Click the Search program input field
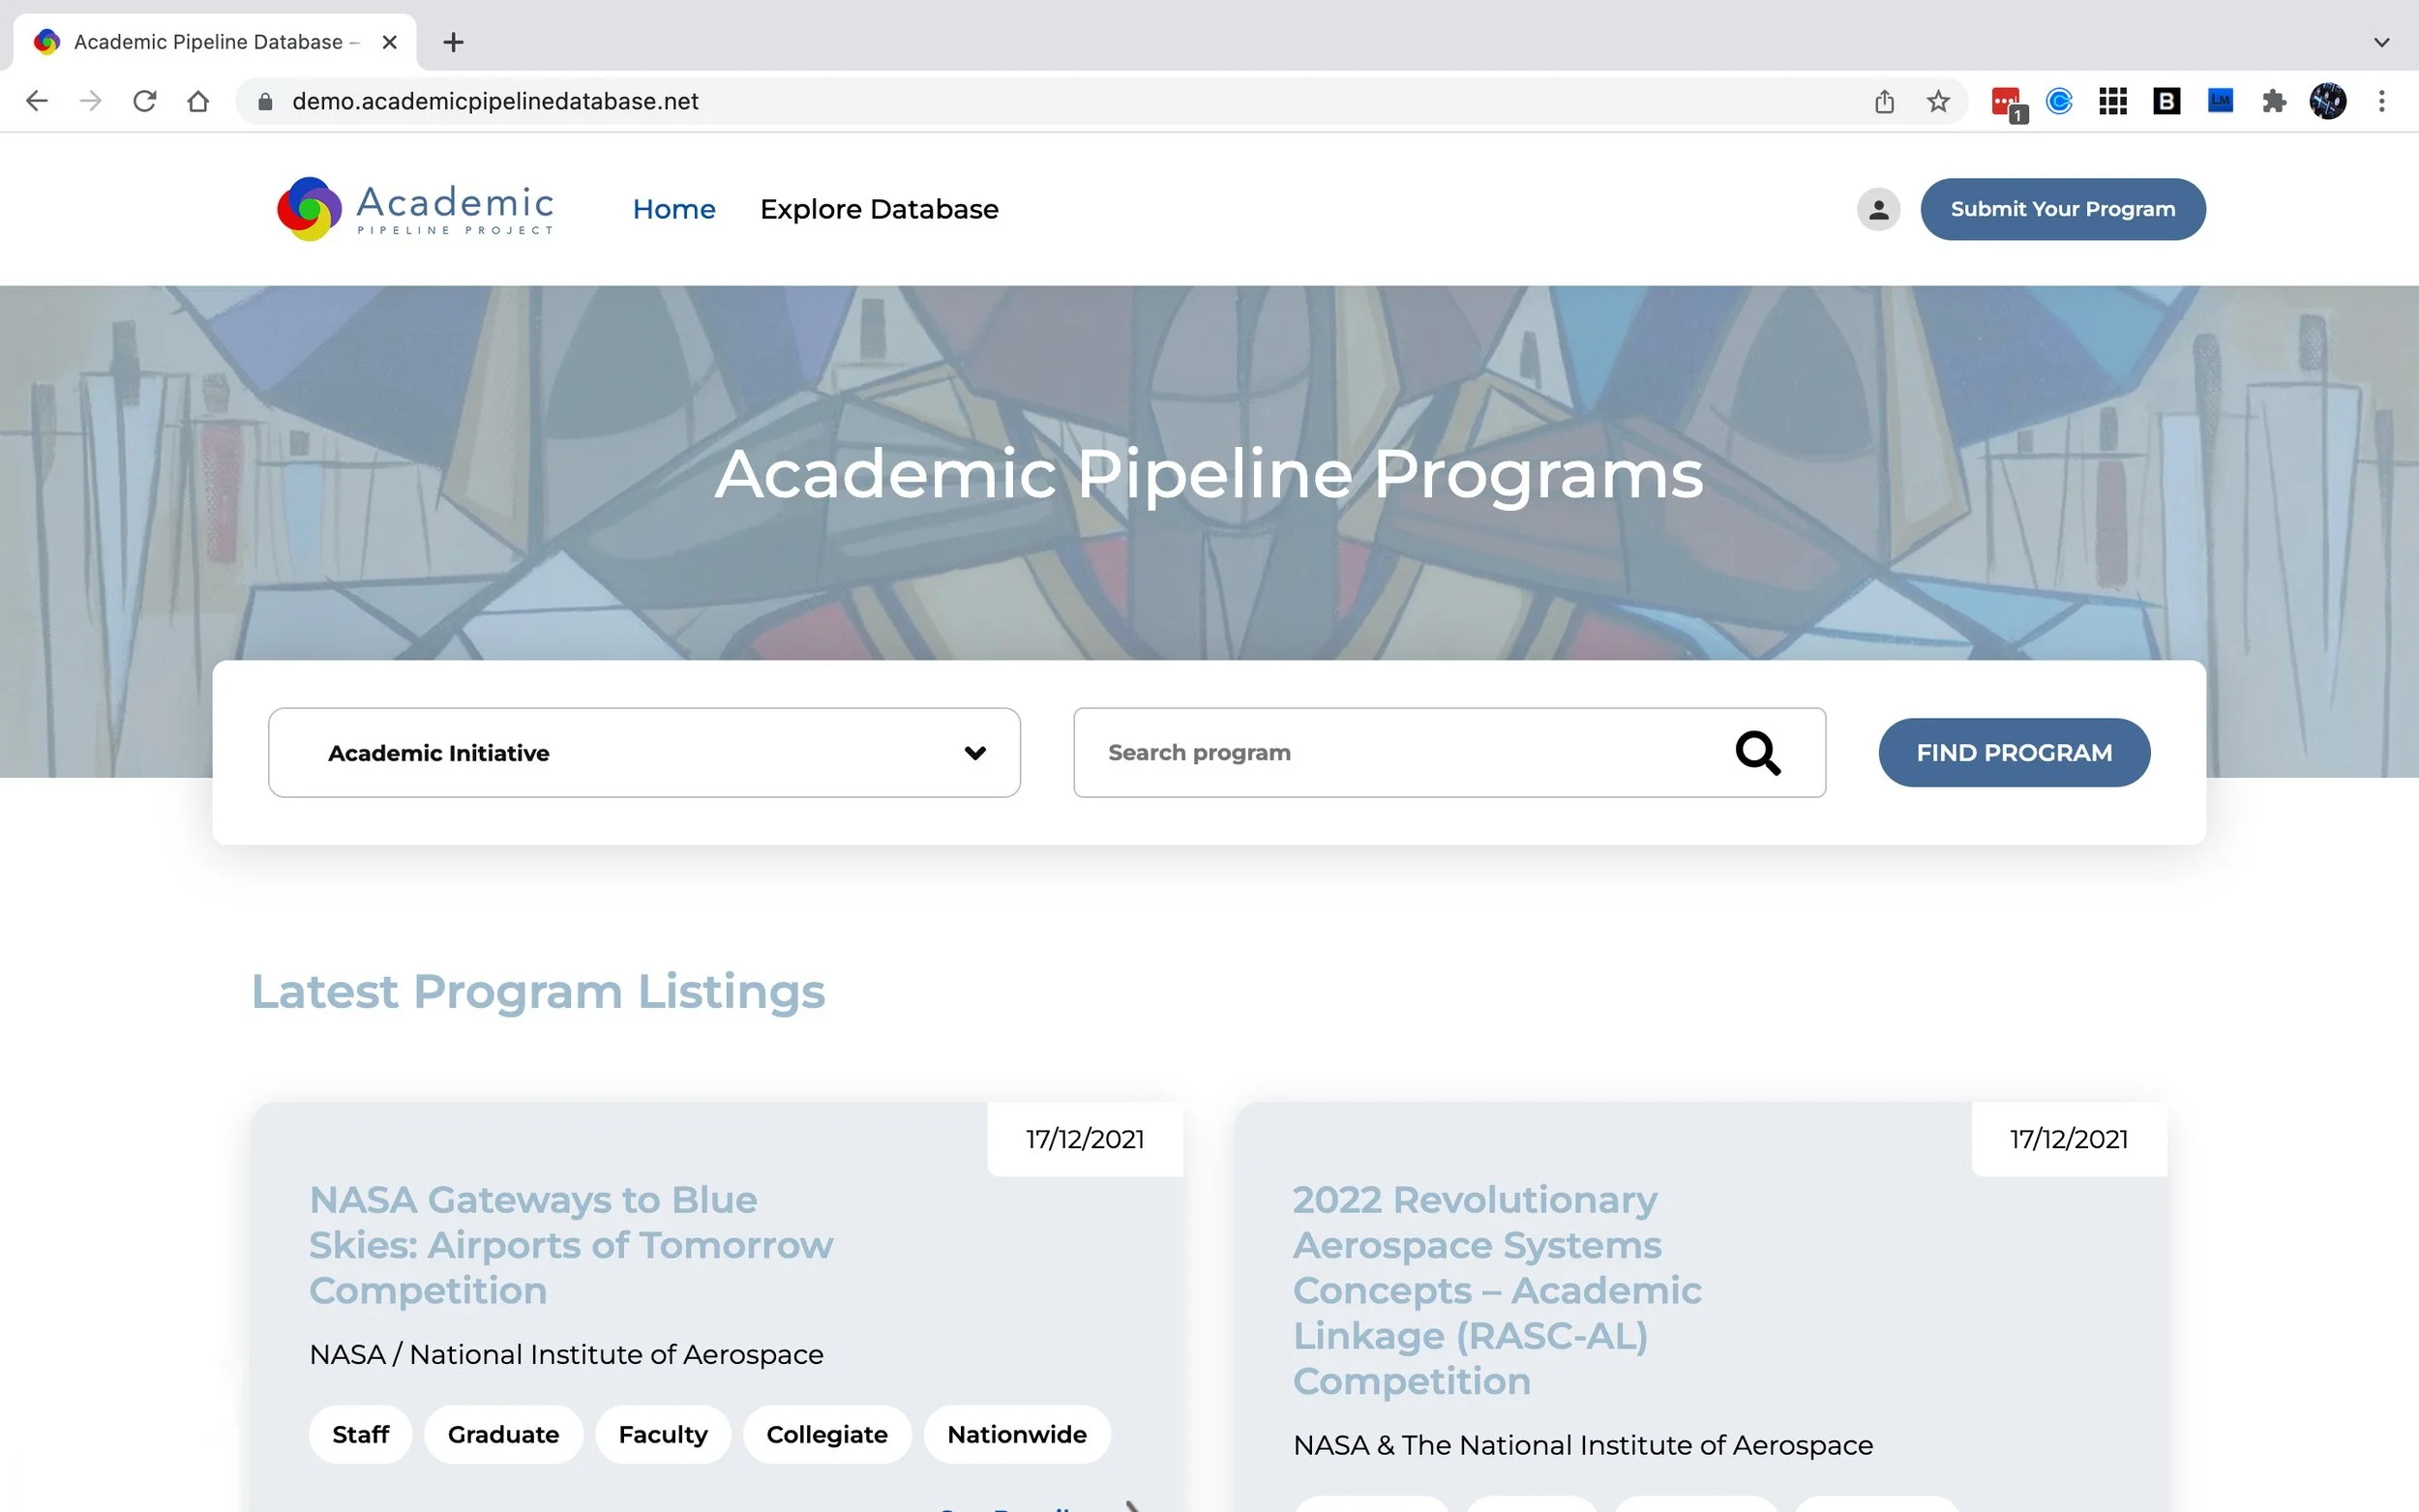Image resolution: width=2419 pixels, height=1512 pixels. 1400,753
